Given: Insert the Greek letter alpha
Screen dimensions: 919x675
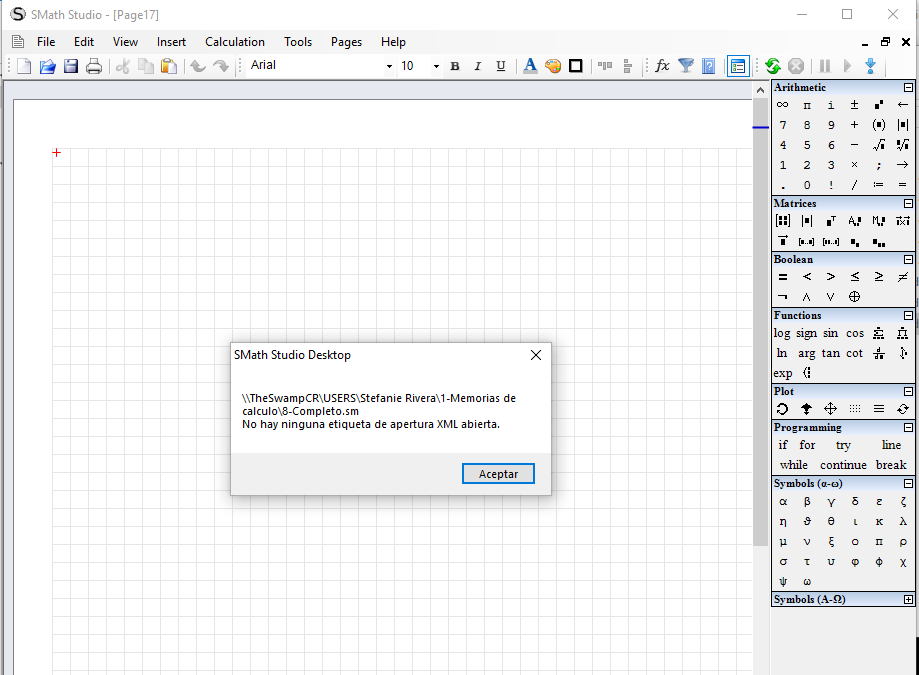Looking at the screenshot, I should point(783,502).
